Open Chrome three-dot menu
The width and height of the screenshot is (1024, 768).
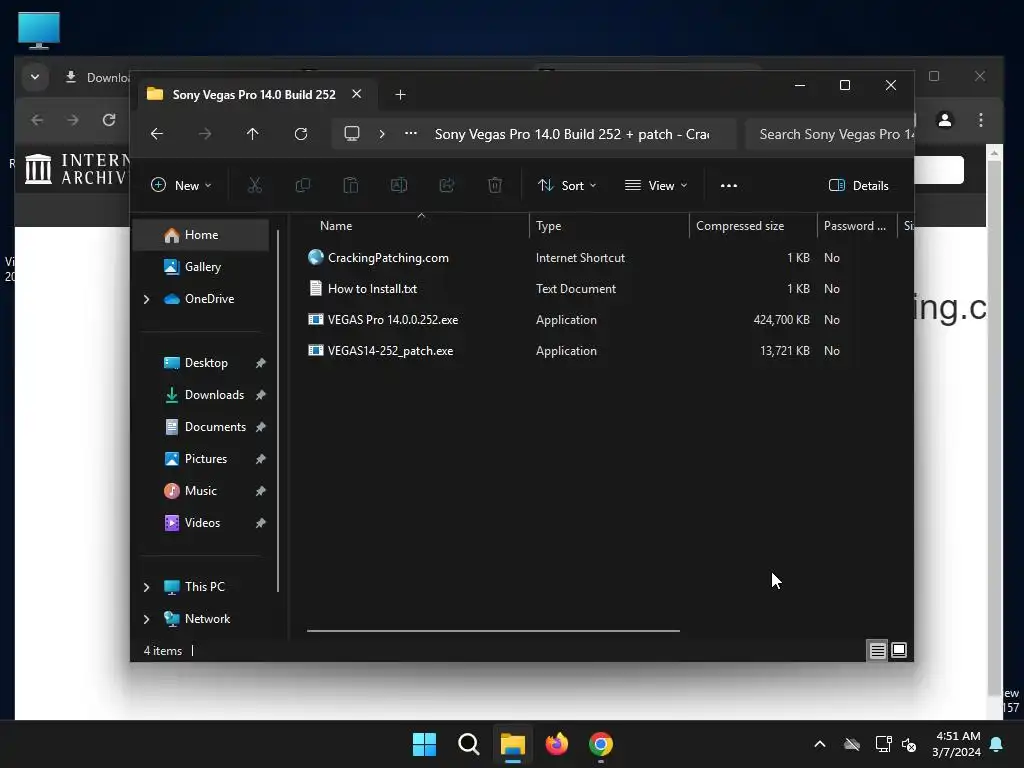coord(981,120)
